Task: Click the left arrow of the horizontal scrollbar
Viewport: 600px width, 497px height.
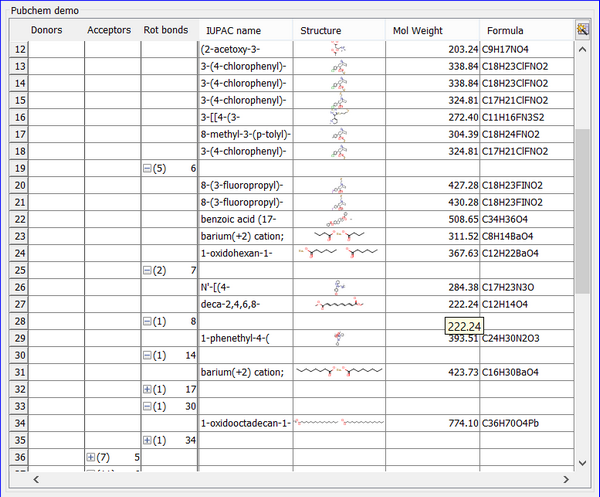Action: tap(36, 480)
